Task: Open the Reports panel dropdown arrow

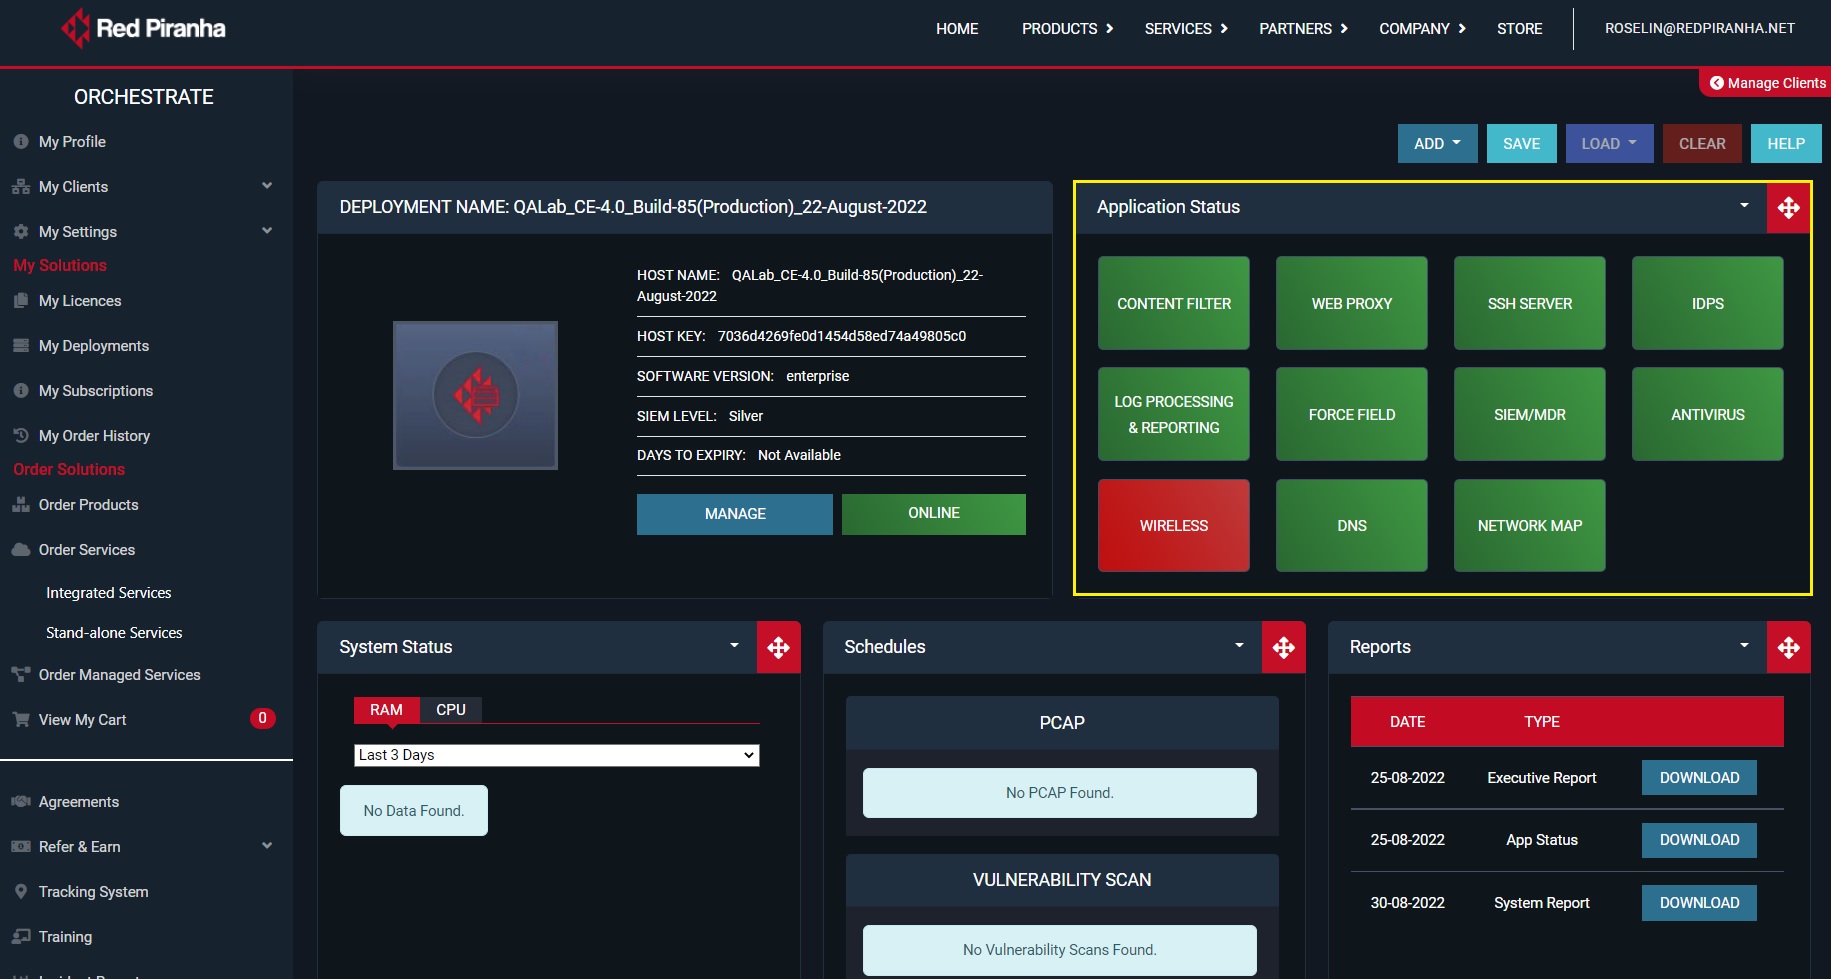Action: coord(1744,646)
